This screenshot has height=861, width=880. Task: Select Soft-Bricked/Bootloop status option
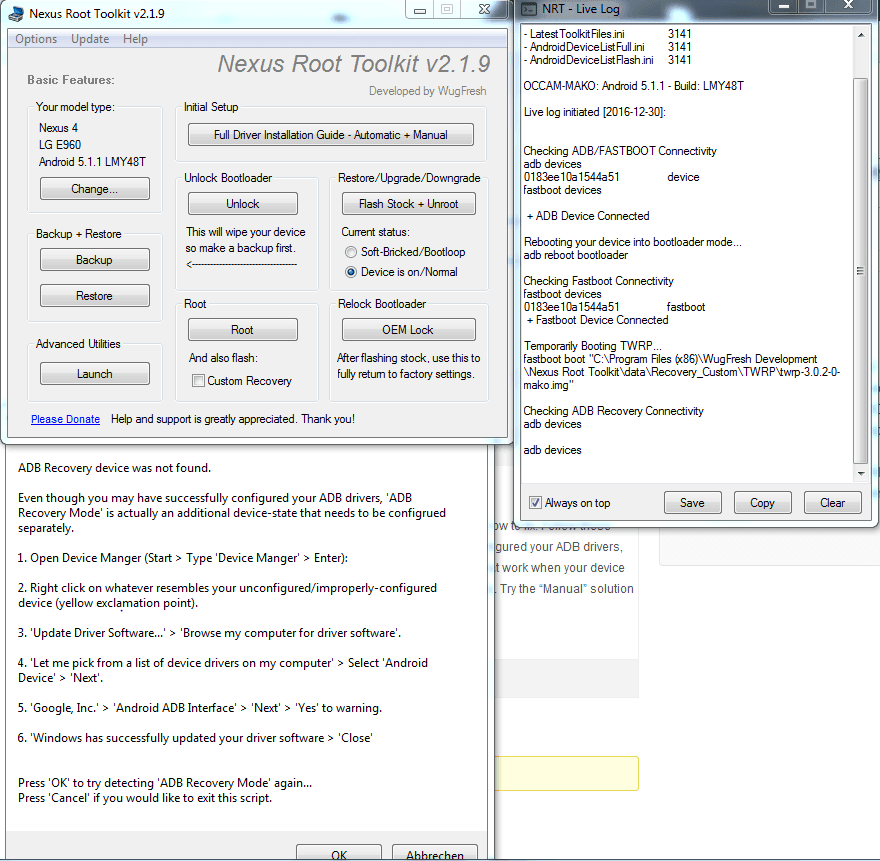coord(405,252)
